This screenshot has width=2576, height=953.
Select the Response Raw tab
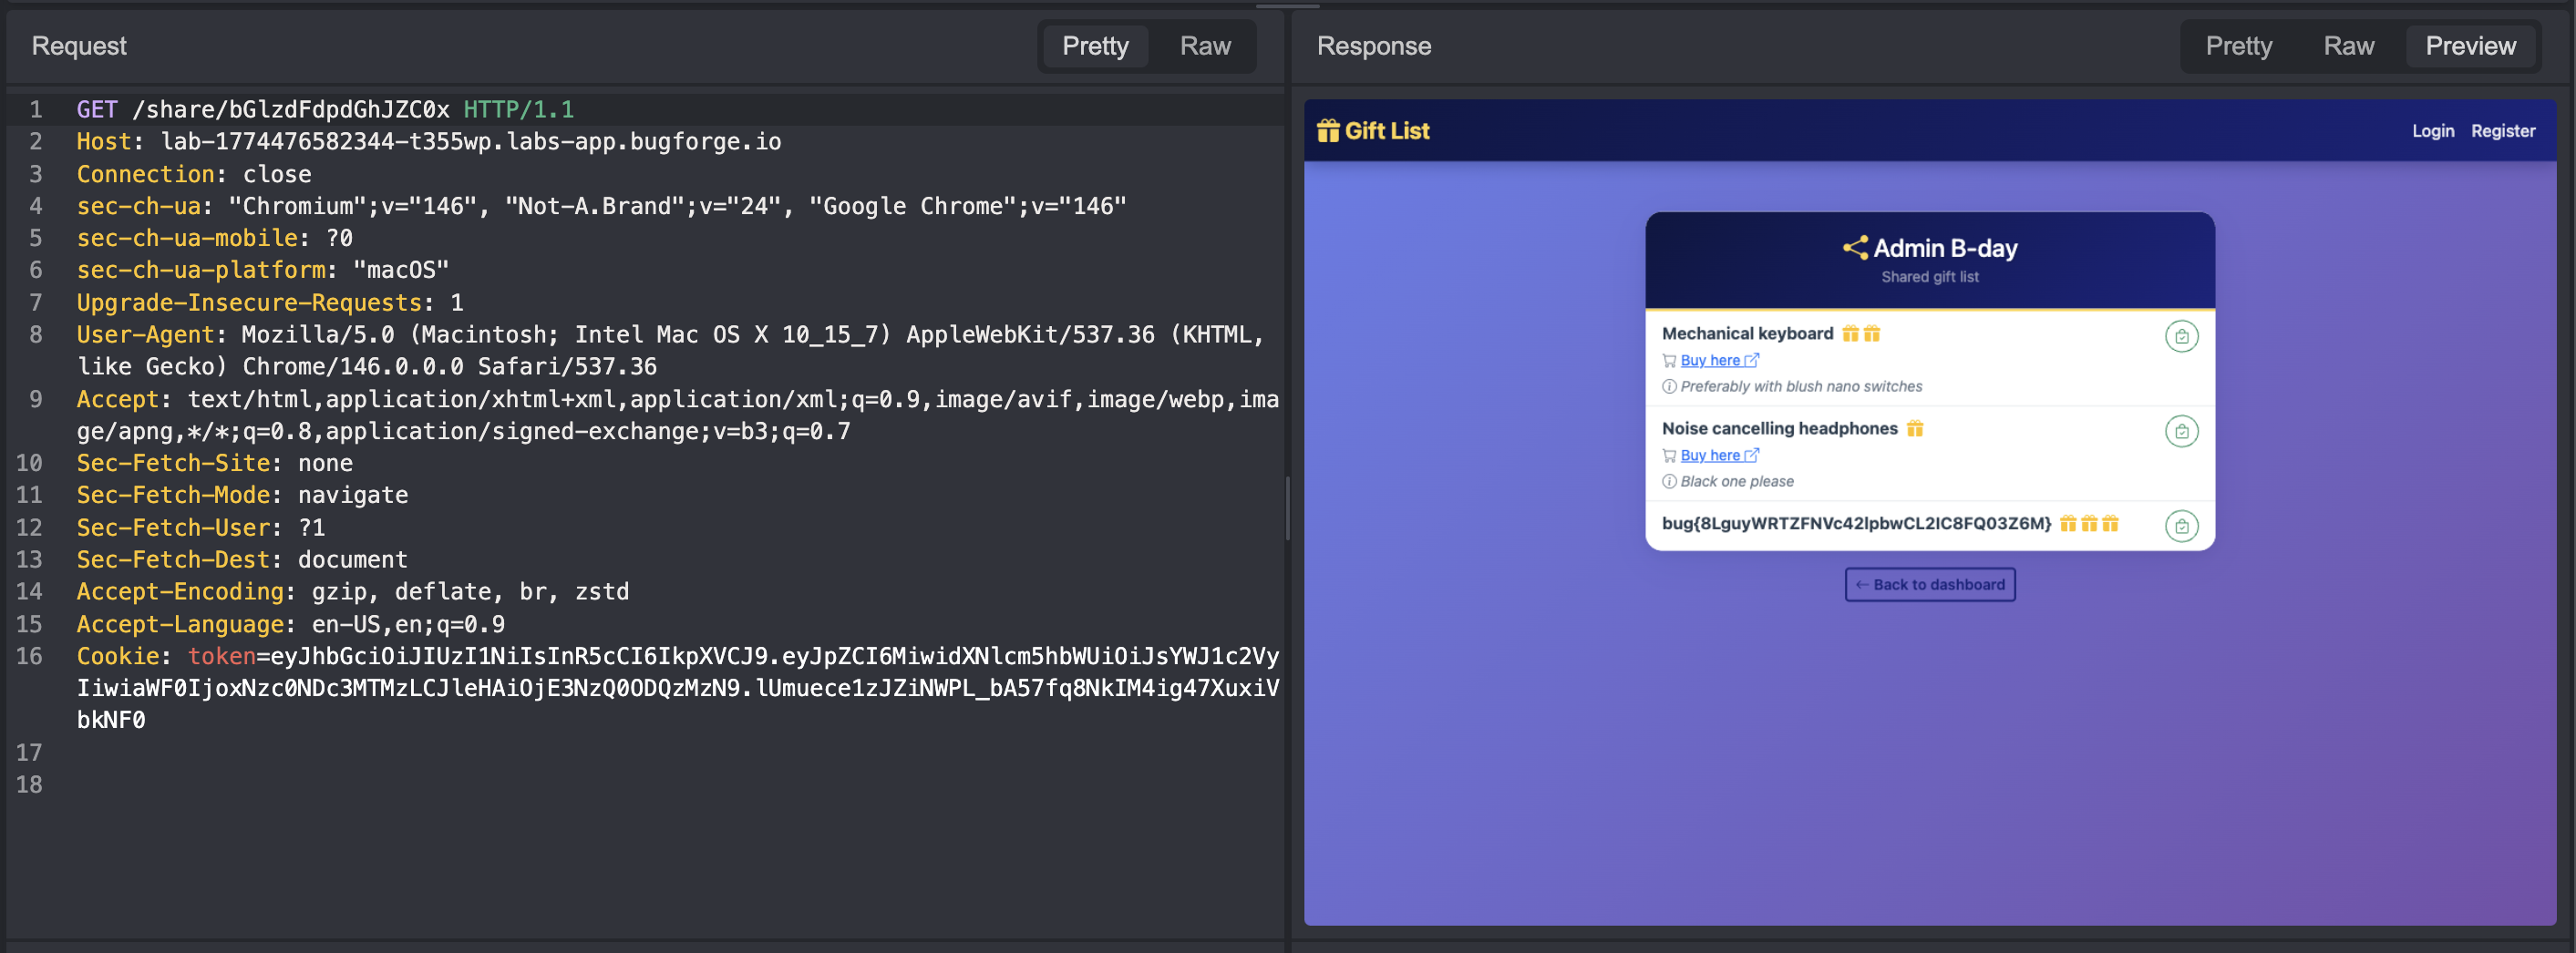pyautogui.click(x=2348, y=46)
